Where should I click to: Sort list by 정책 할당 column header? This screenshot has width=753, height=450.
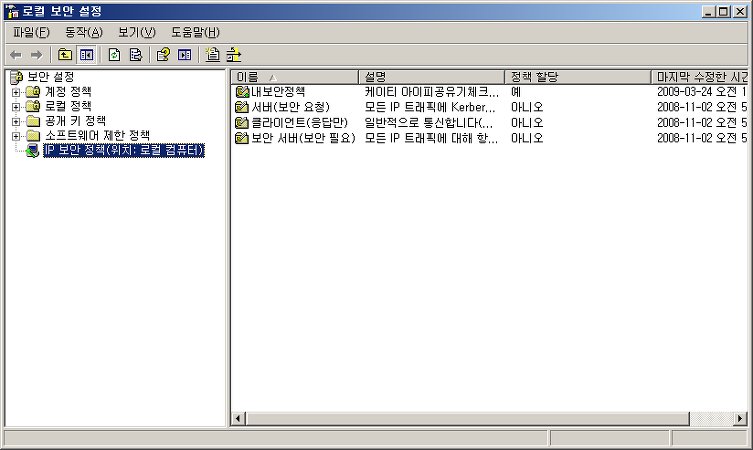578,77
